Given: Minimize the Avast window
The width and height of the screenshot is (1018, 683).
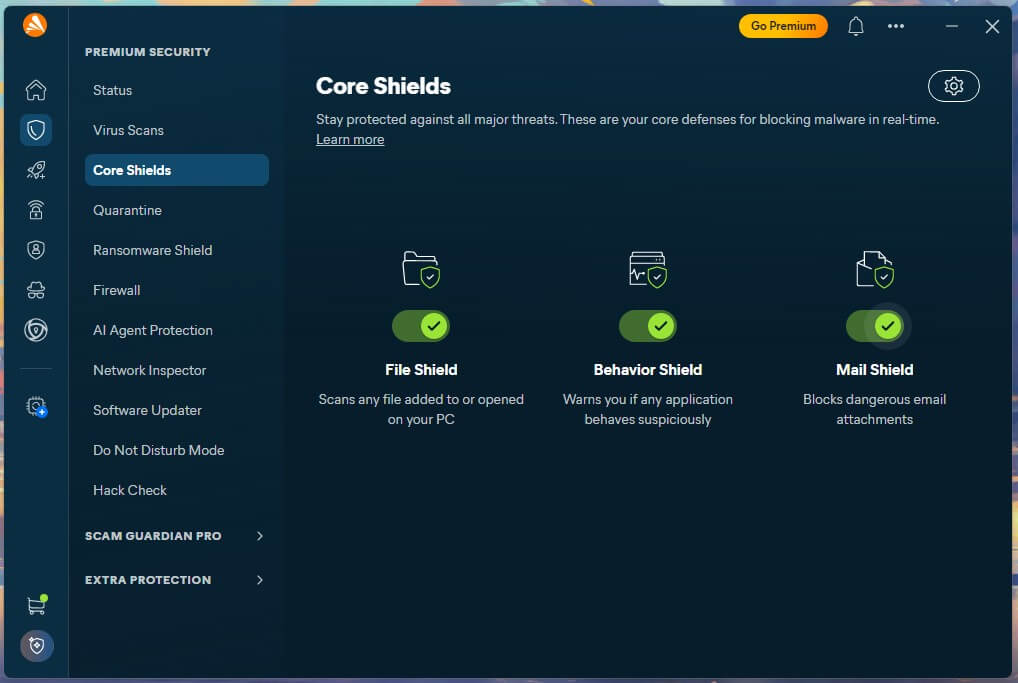Looking at the screenshot, I should (x=951, y=26).
